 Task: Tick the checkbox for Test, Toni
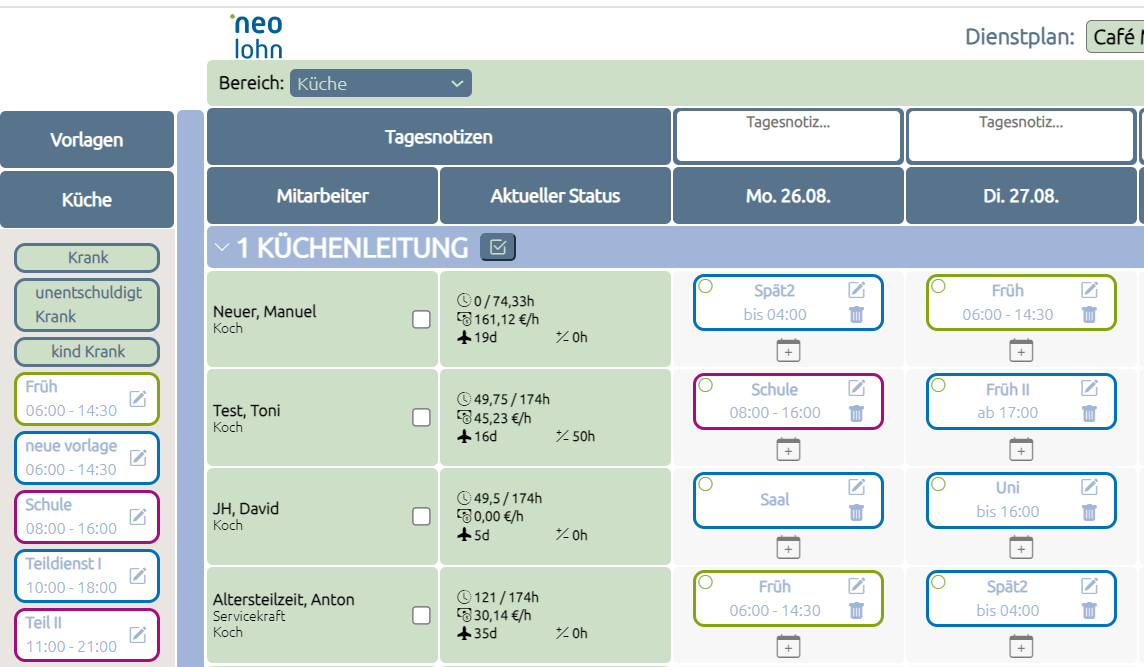click(421, 417)
